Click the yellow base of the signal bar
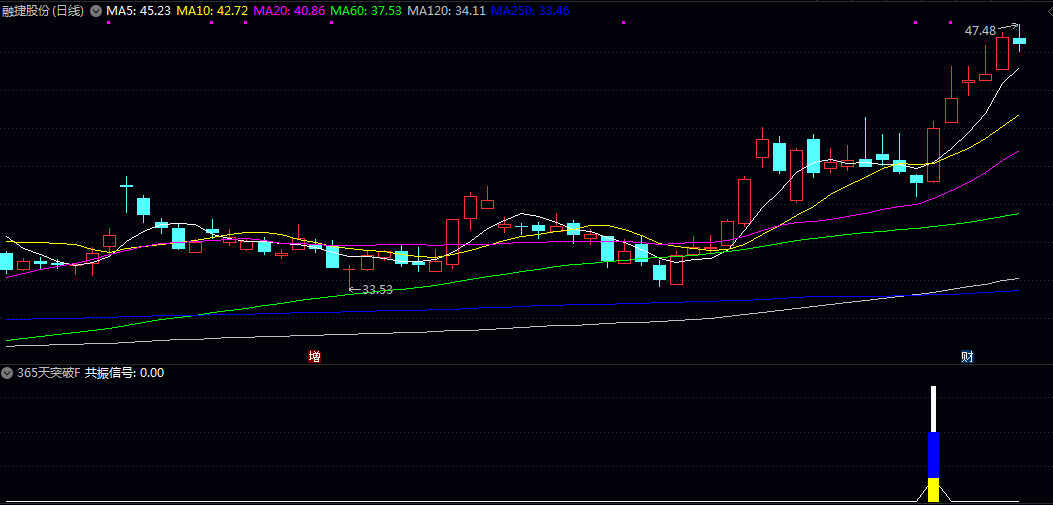The image size is (1053, 505). pos(933,490)
